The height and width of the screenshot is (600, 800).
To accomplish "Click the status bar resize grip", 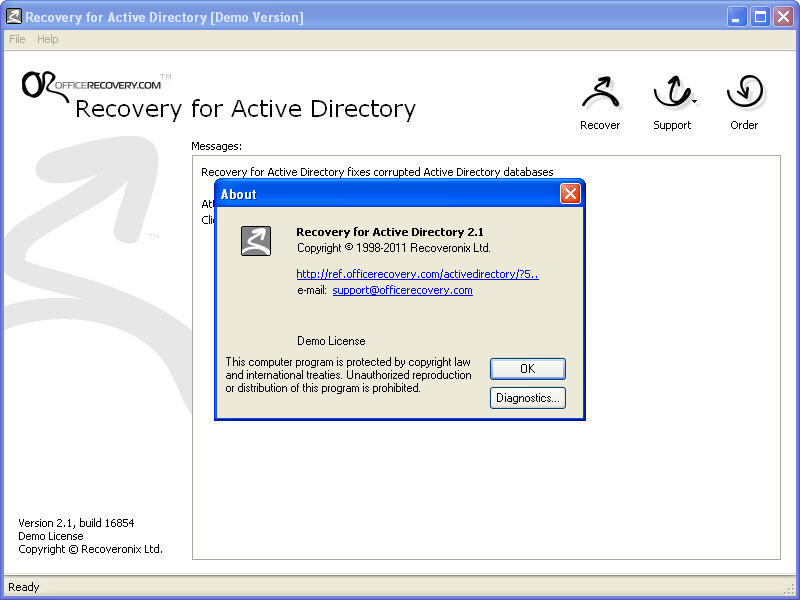I will (x=789, y=589).
